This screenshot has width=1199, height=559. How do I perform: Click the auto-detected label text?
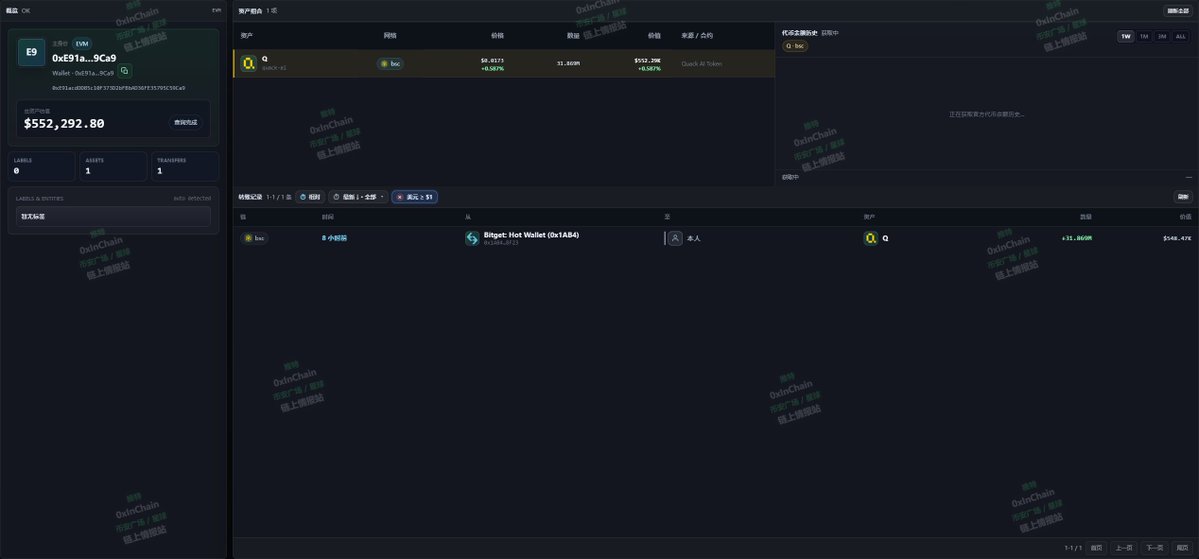coord(192,199)
